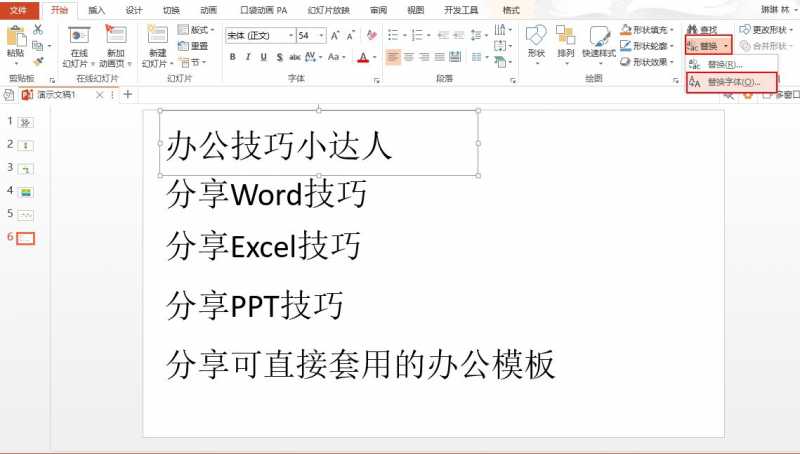Click the 查找 find binoculars button
Screen dimensions: 800x454
pos(703,30)
